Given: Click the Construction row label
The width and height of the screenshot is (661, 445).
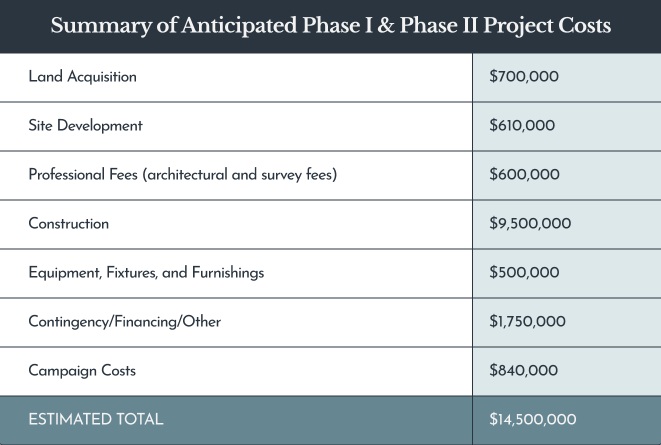Looking at the screenshot, I should (68, 223).
